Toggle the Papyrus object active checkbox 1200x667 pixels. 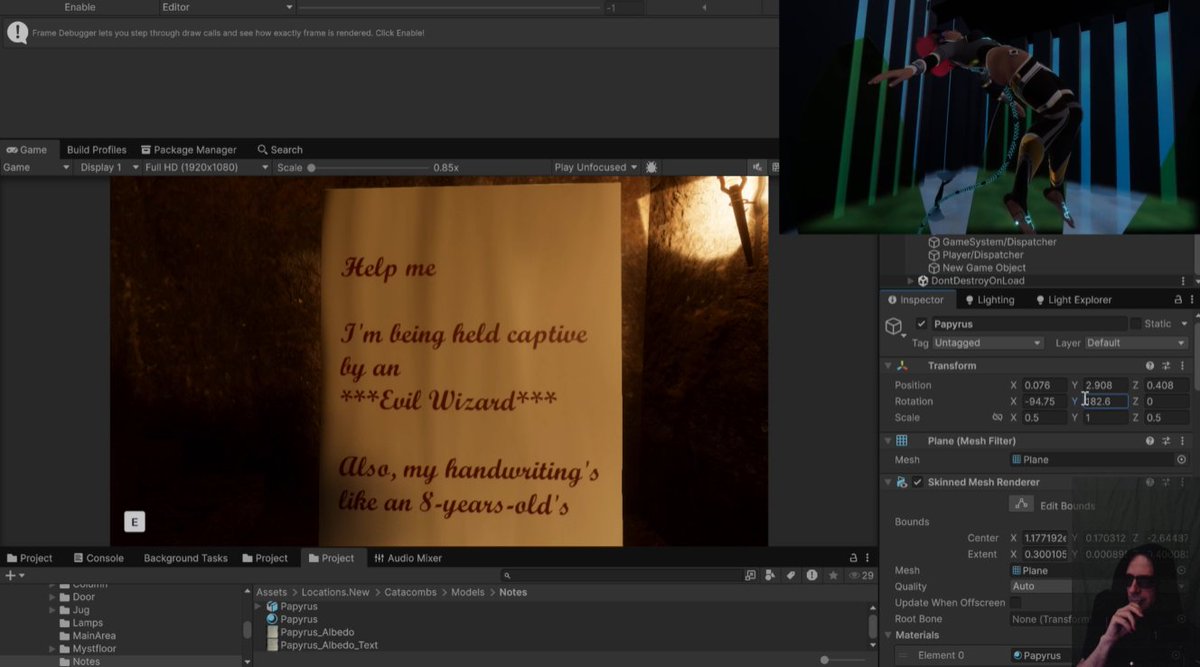[x=921, y=324]
